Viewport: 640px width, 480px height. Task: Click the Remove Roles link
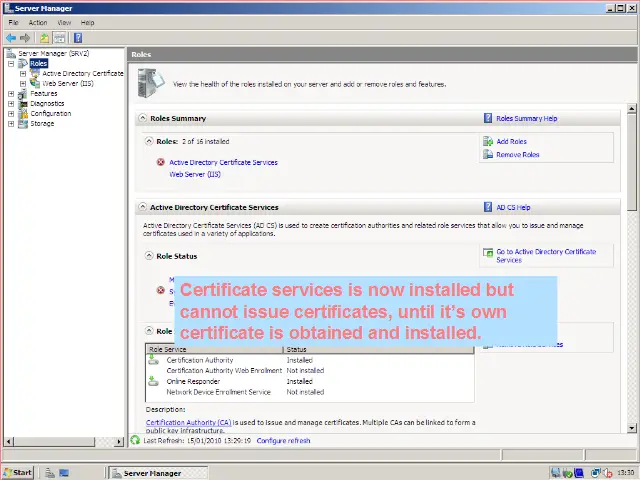(x=518, y=154)
